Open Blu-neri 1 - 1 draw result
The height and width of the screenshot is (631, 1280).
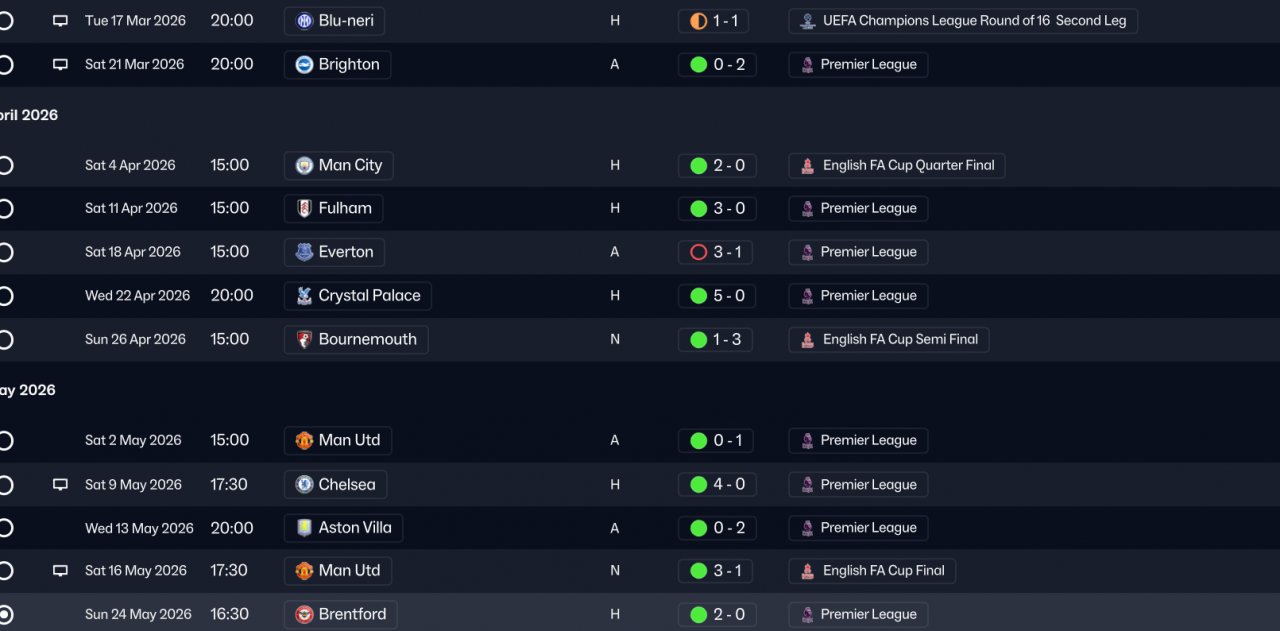[x=717, y=21]
